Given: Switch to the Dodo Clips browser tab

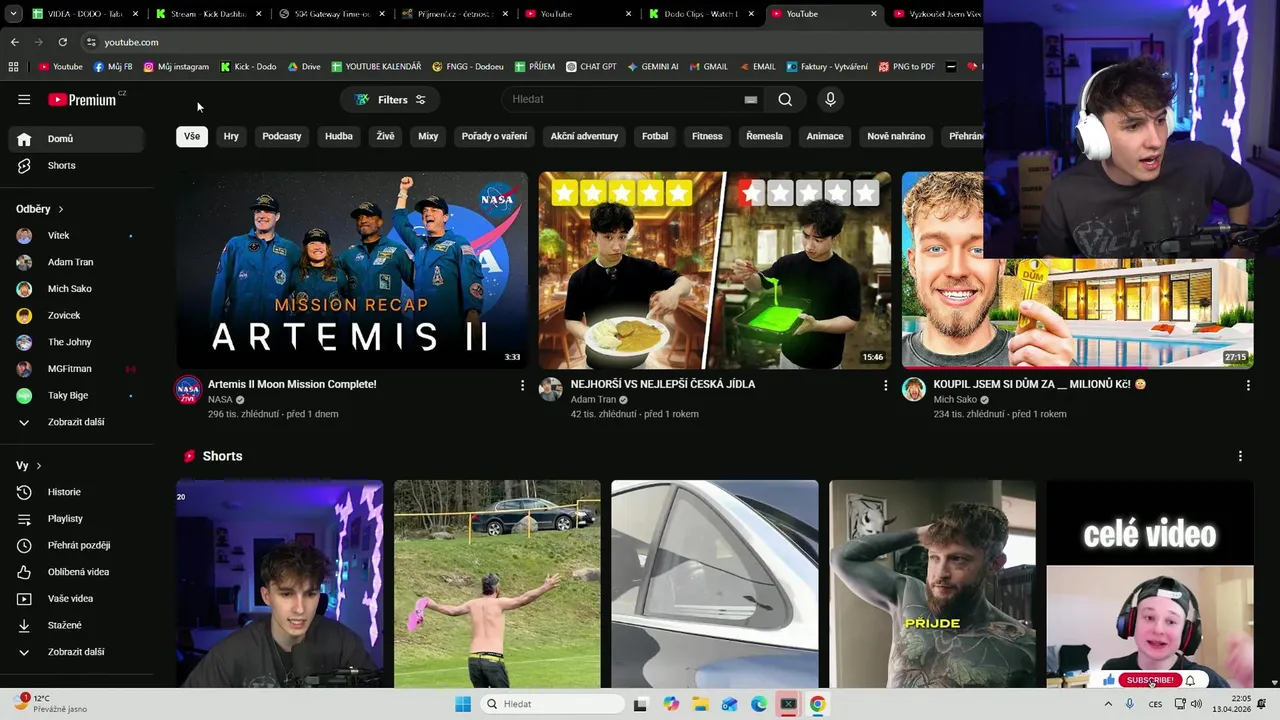Looking at the screenshot, I should tap(702, 14).
